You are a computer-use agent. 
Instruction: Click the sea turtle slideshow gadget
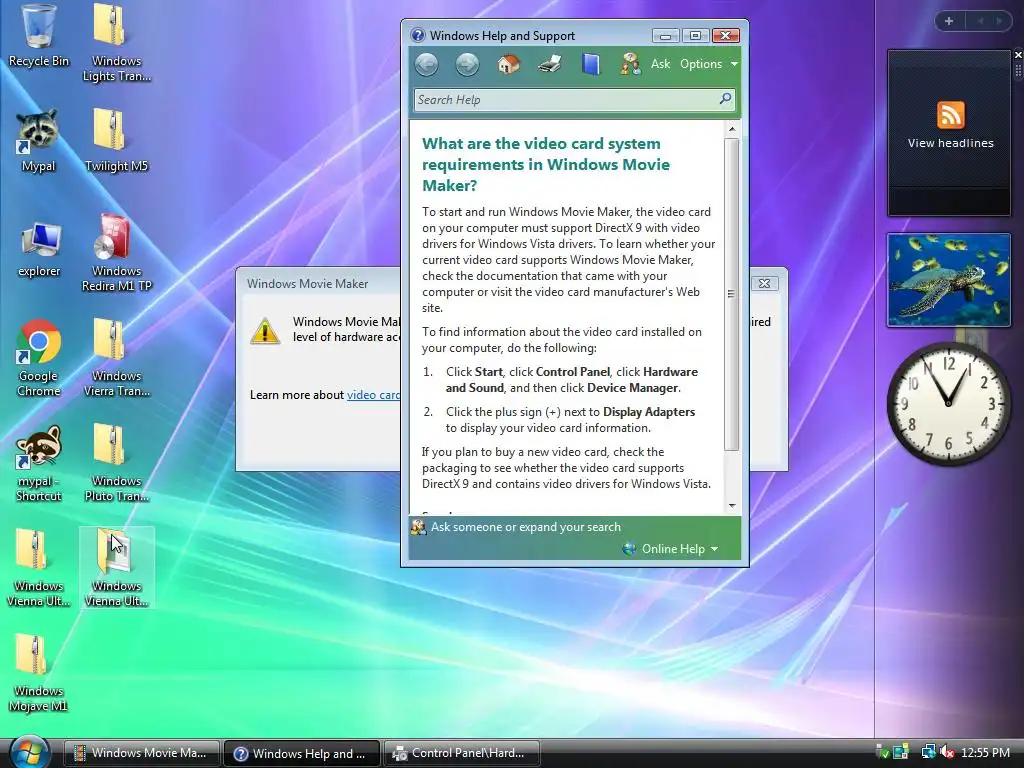tap(949, 280)
